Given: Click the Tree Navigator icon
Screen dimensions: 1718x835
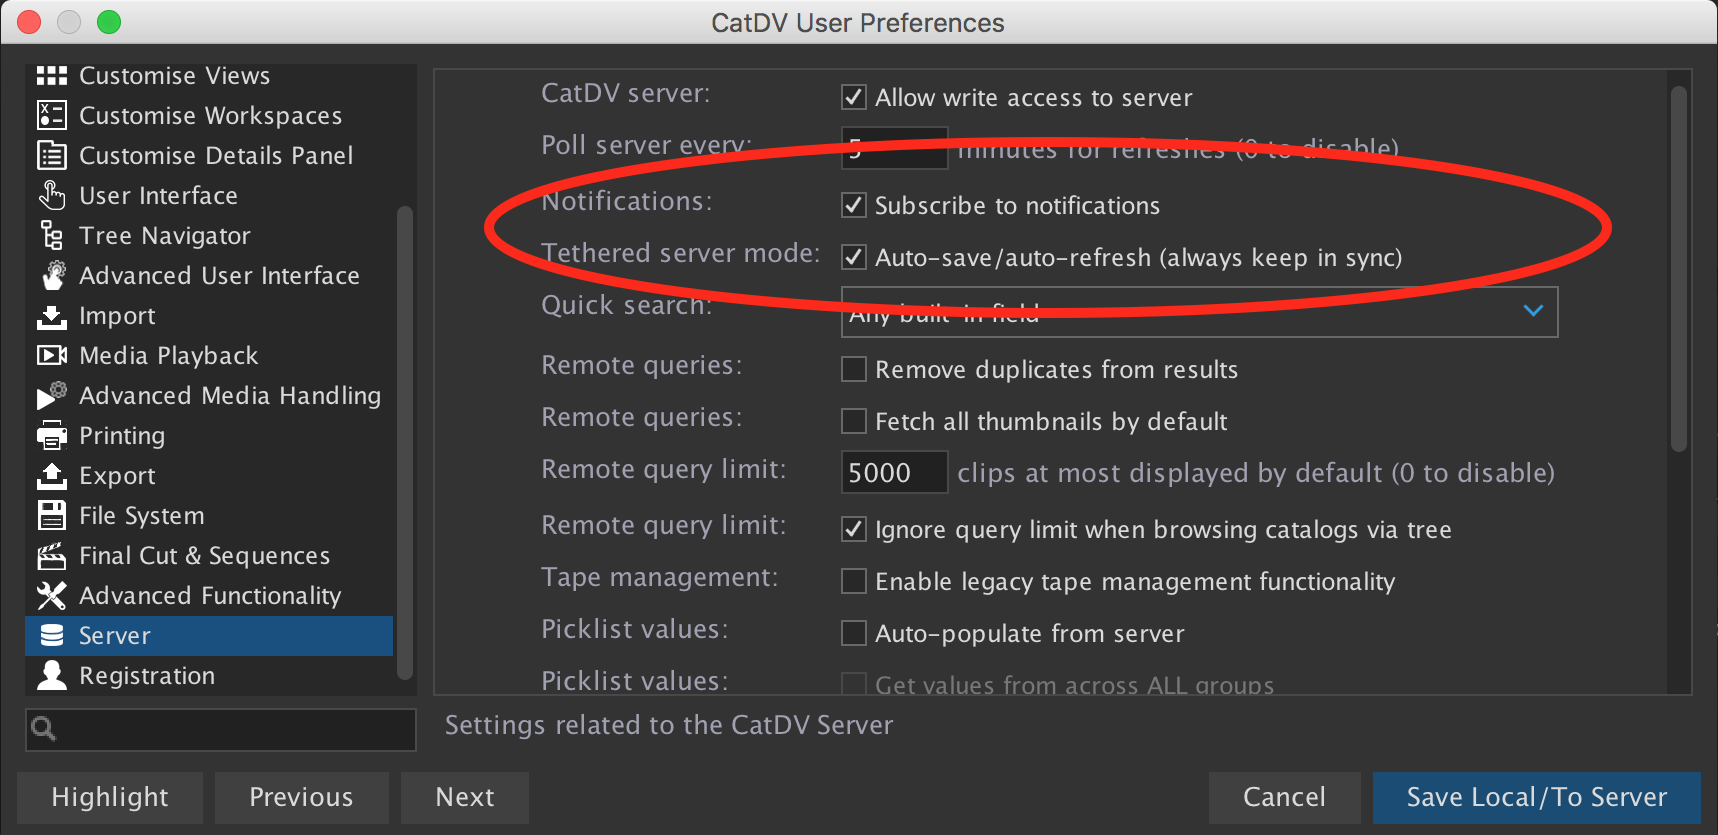Looking at the screenshot, I should pyautogui.click(x=52, y=236).
